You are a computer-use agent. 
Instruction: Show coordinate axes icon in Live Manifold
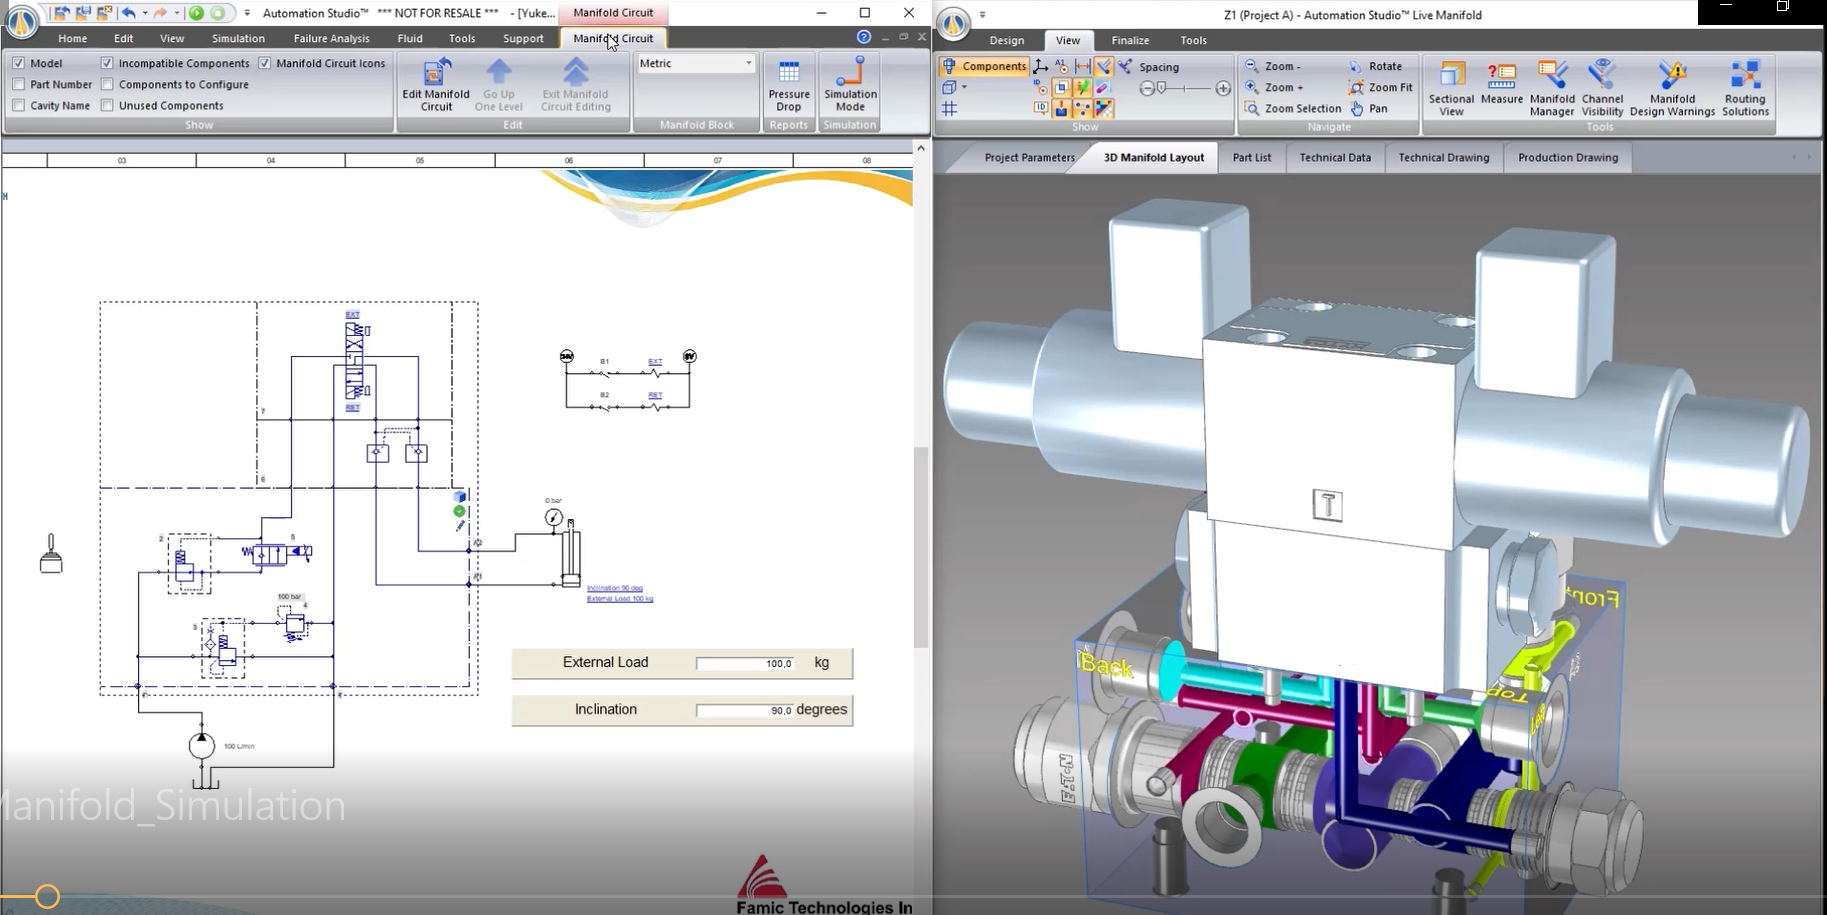(x=1041, y=66)
